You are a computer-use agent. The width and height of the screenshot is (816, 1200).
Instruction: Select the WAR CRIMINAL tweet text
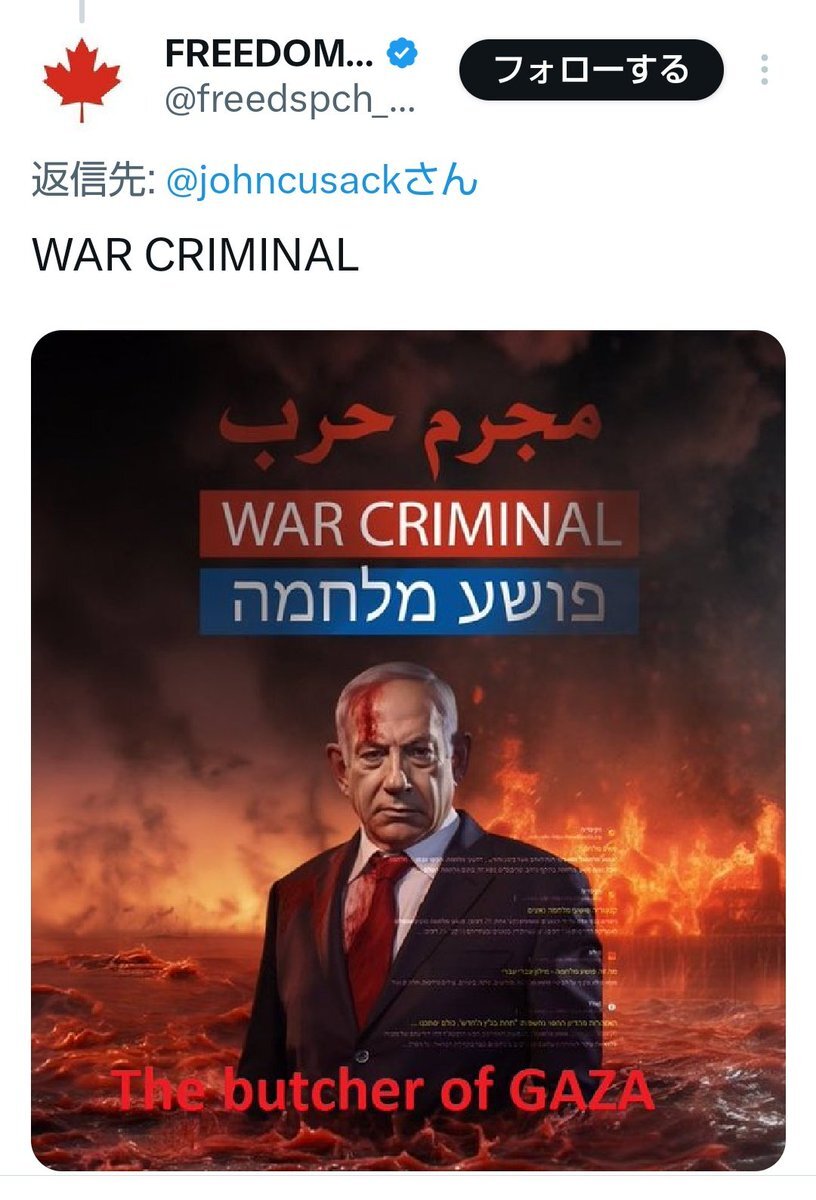coord(195,255)
